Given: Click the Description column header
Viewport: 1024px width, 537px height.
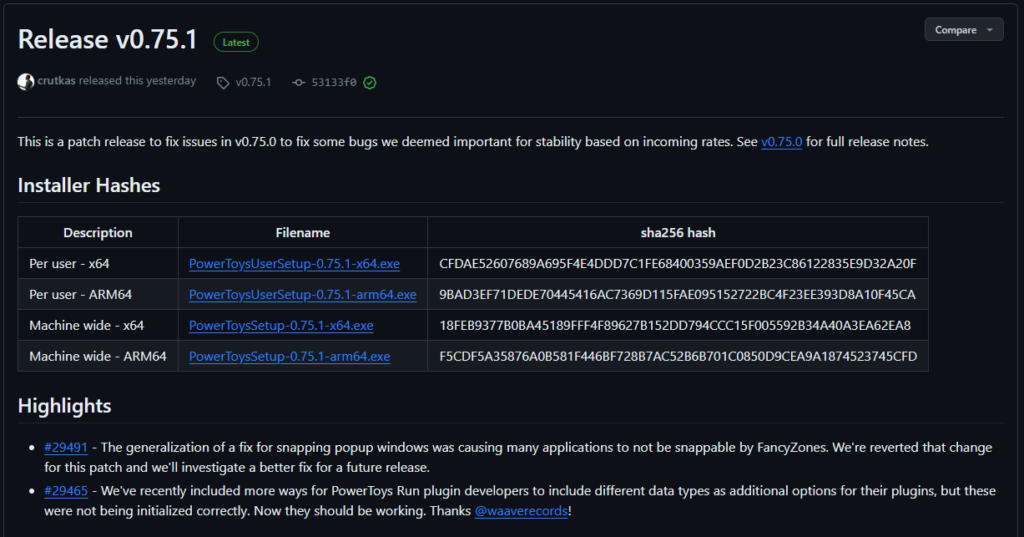Looking at the screenshot, I should tap(97, 233).
